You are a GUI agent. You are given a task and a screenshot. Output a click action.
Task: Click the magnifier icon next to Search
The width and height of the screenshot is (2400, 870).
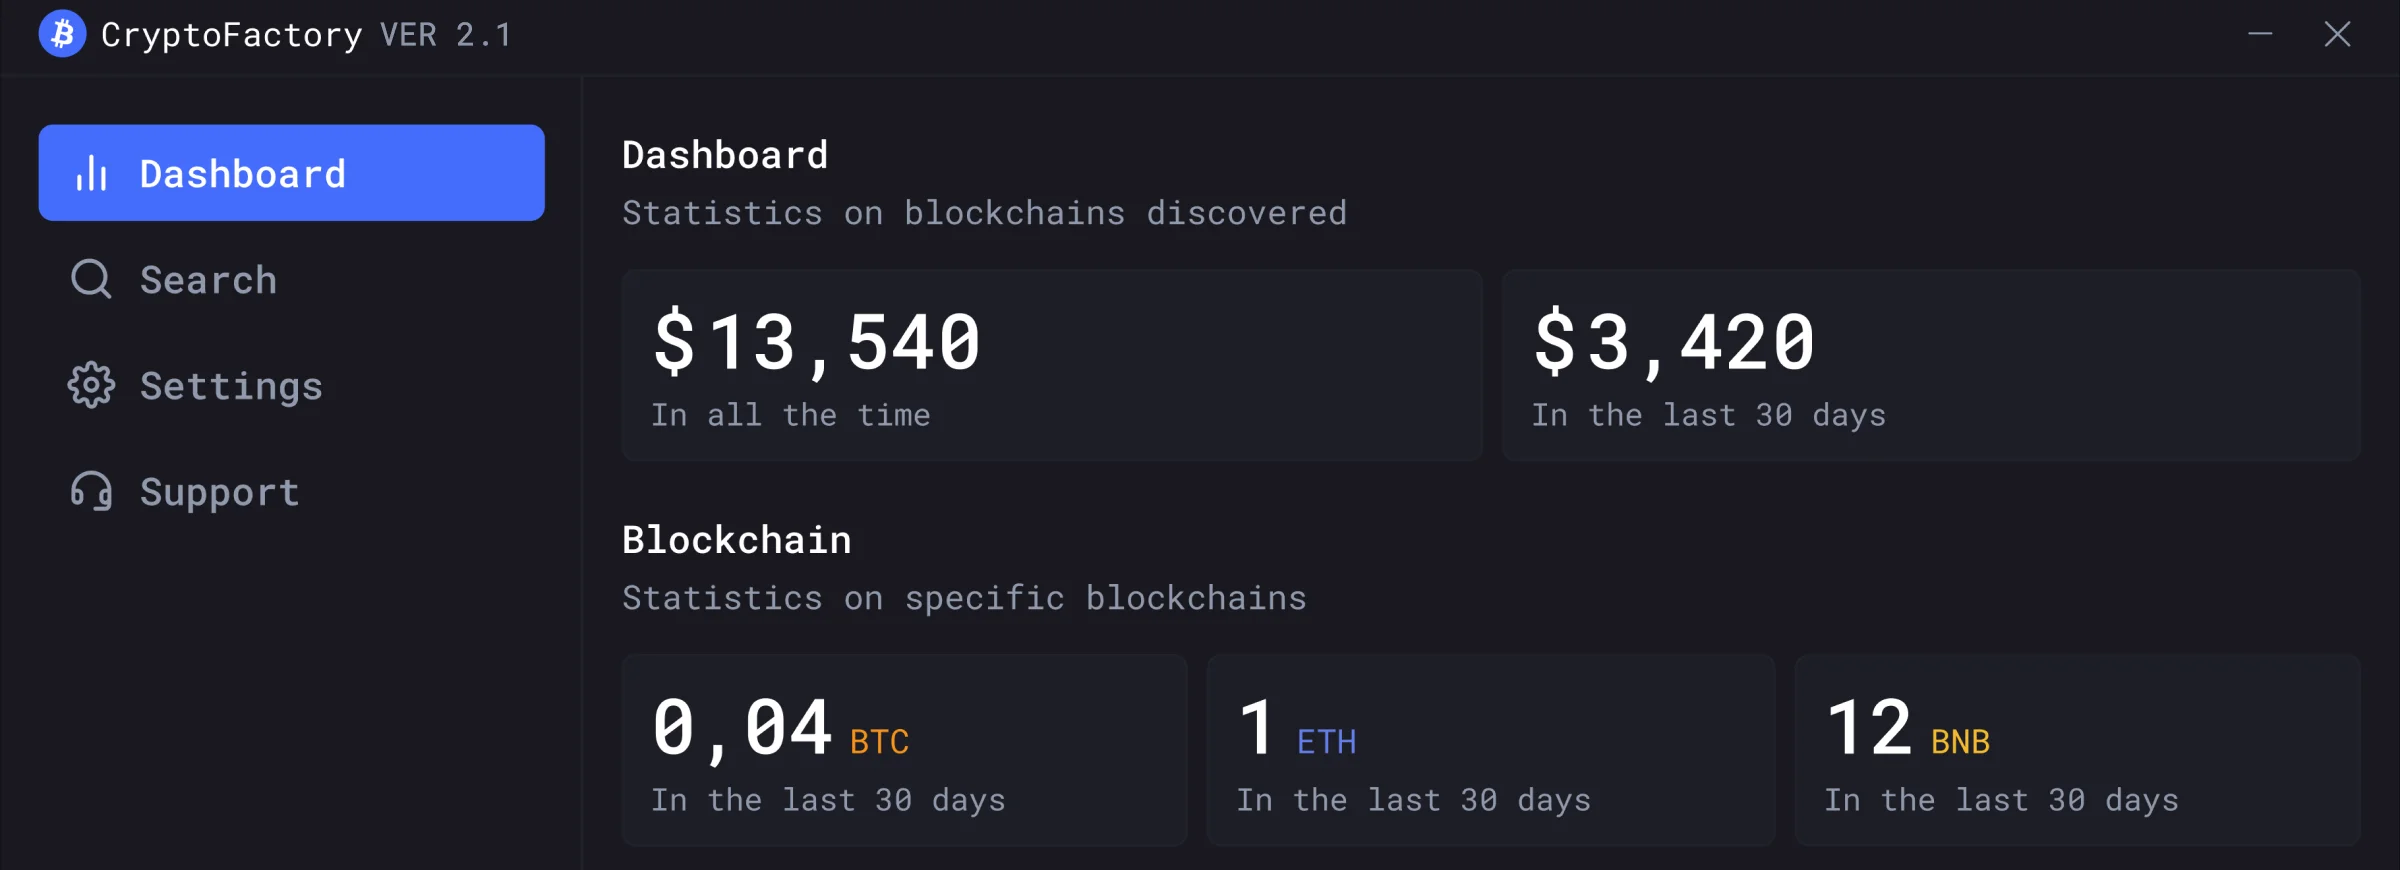pyautogui.click(x=91, y=280)
